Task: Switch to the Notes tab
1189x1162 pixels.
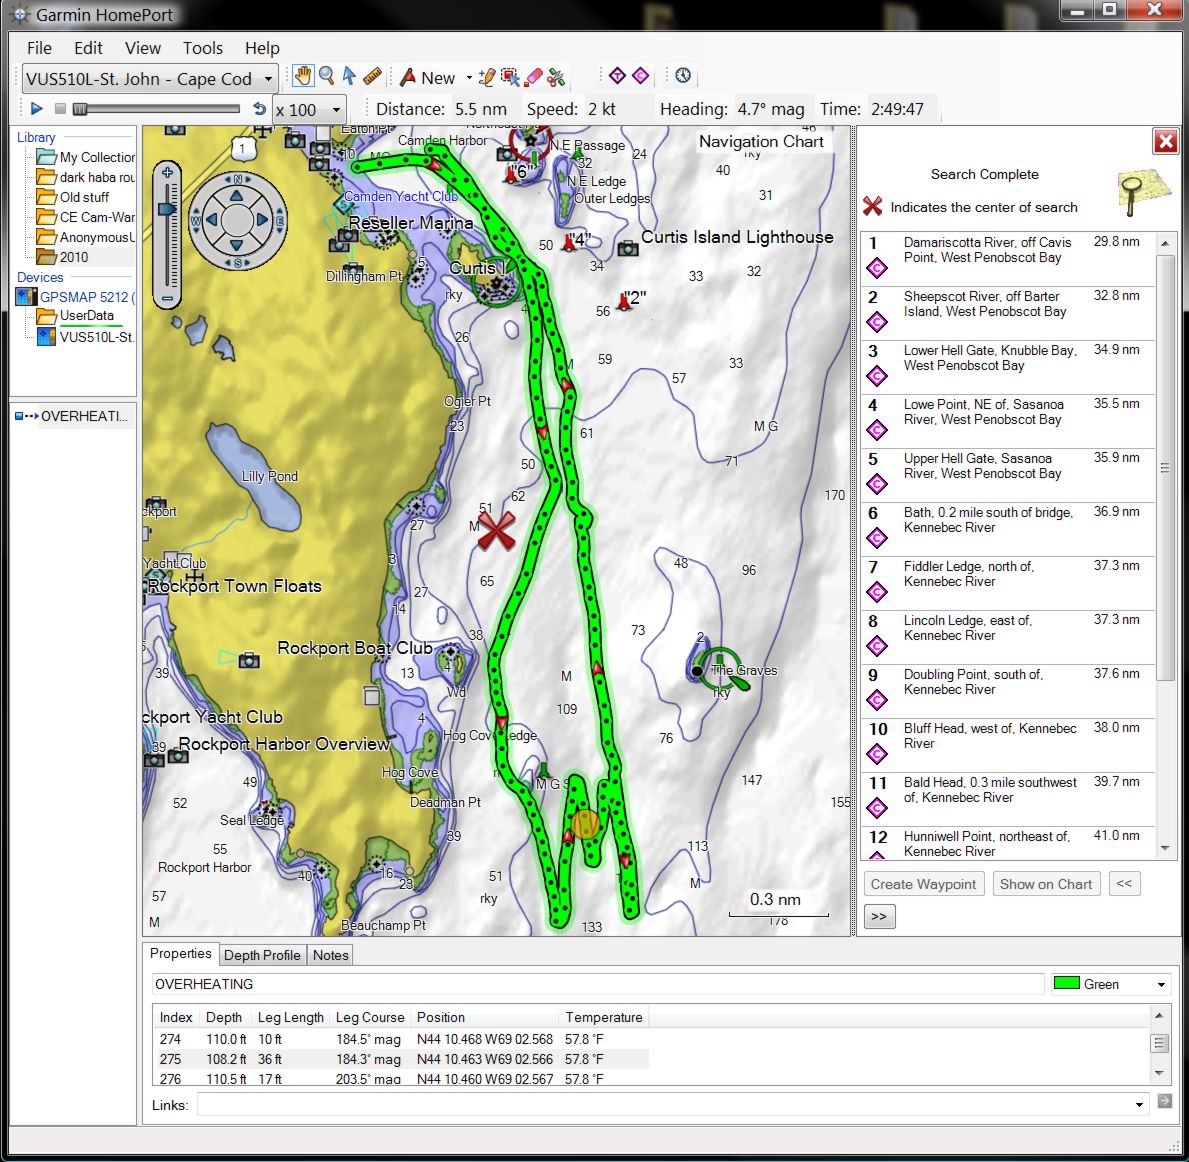Action: [331, 955]
